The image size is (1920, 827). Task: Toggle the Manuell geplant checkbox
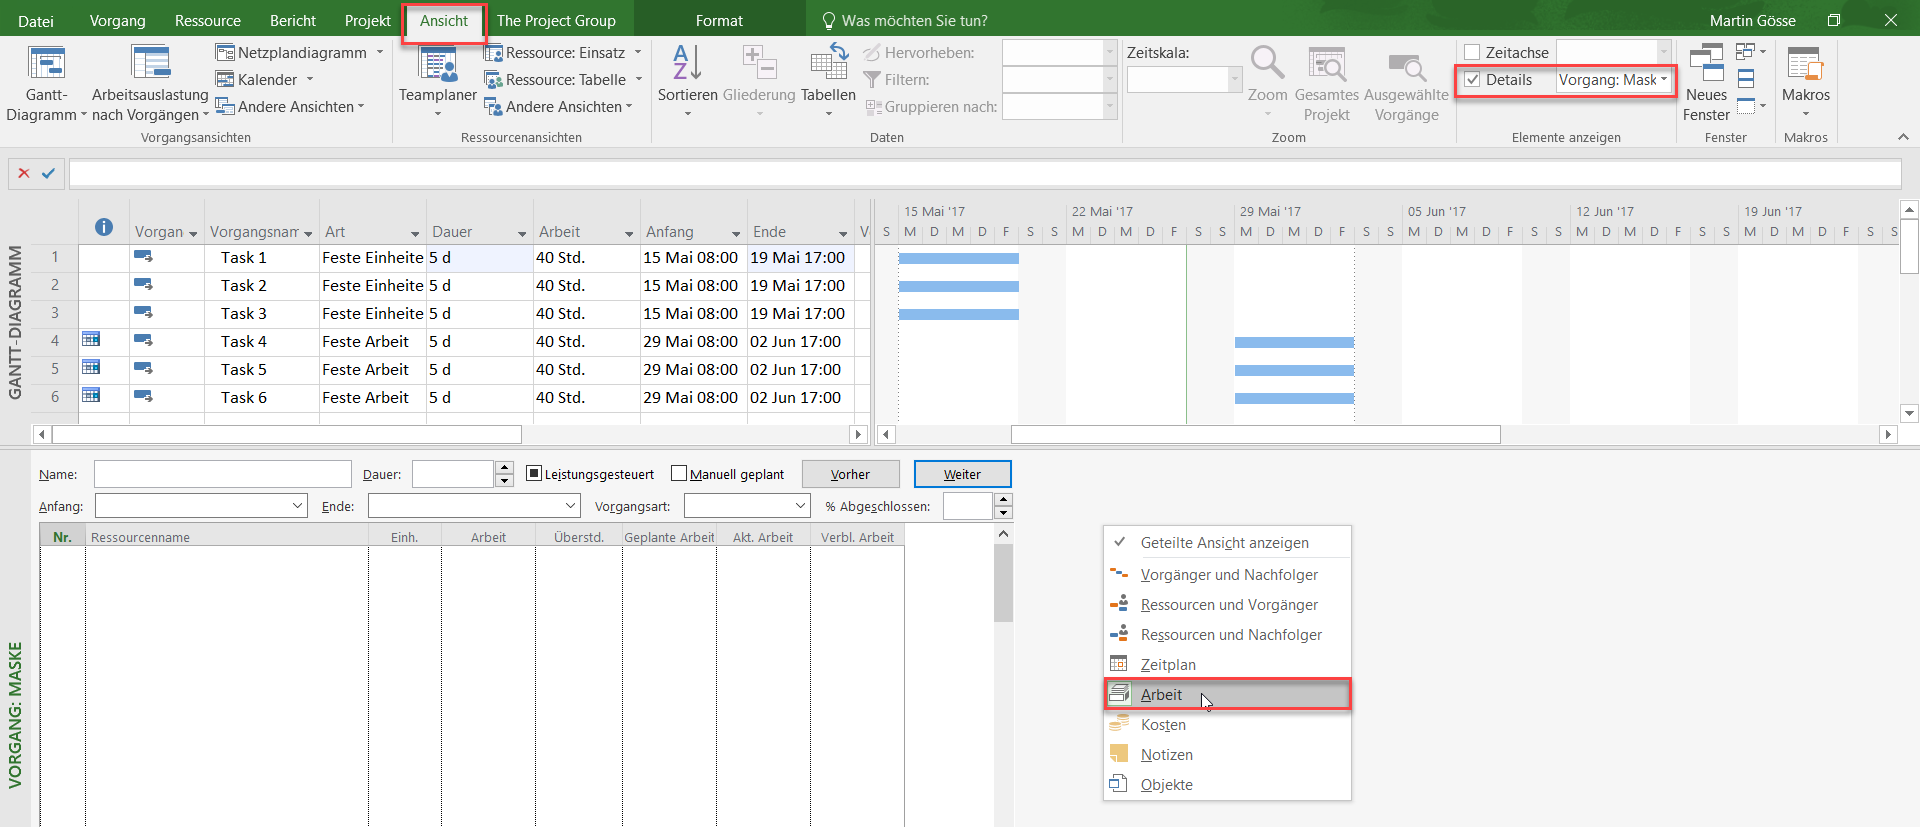(x=679, y=474)
